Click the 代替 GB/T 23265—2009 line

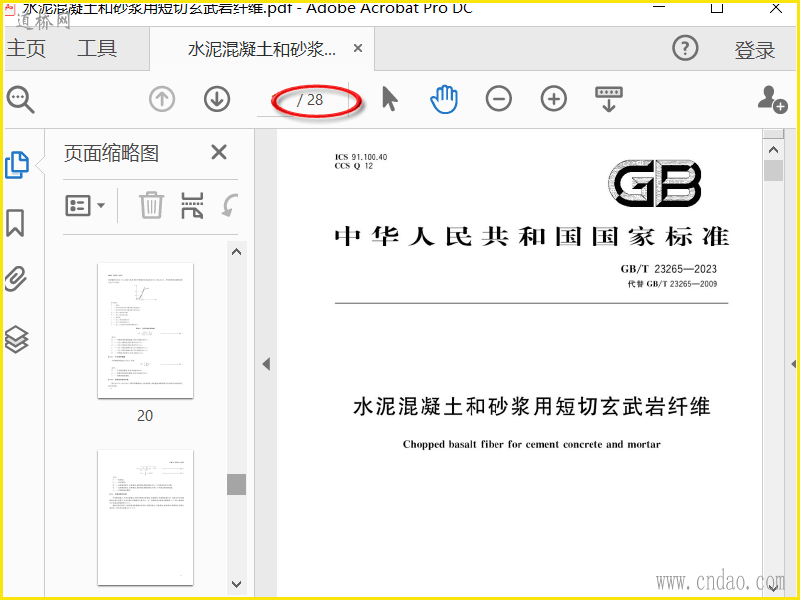[672, 284]
